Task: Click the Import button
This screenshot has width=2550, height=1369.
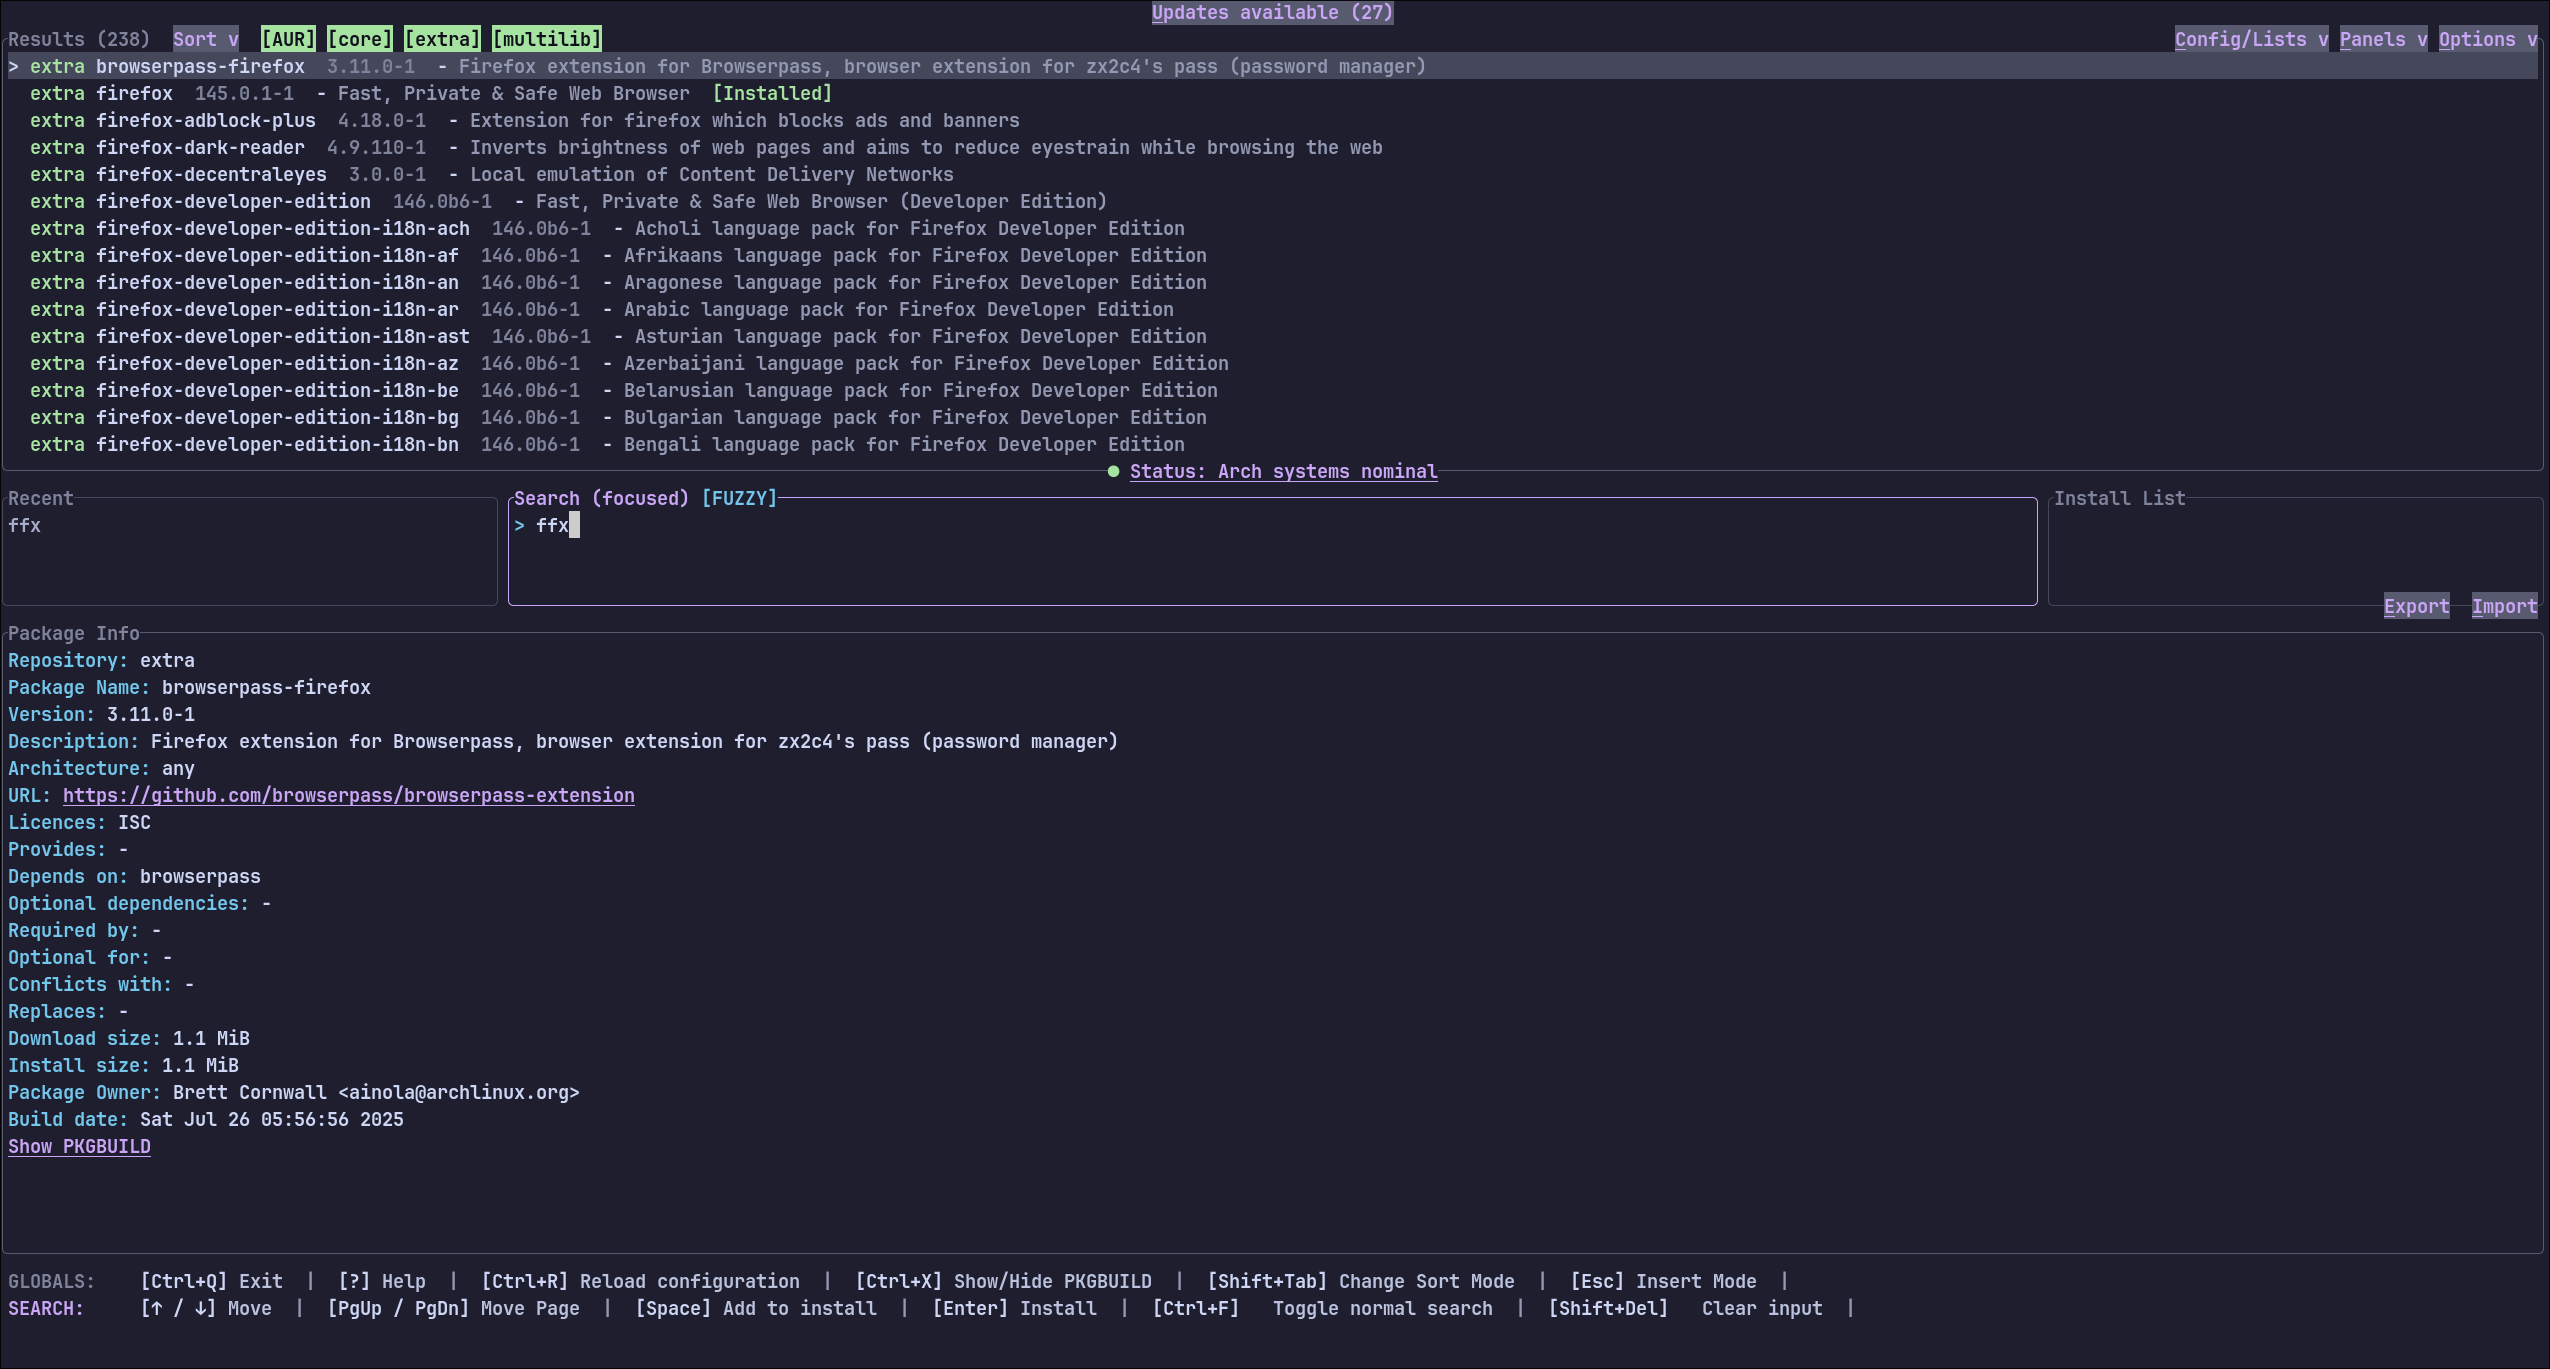Action: coord(2504,605)
